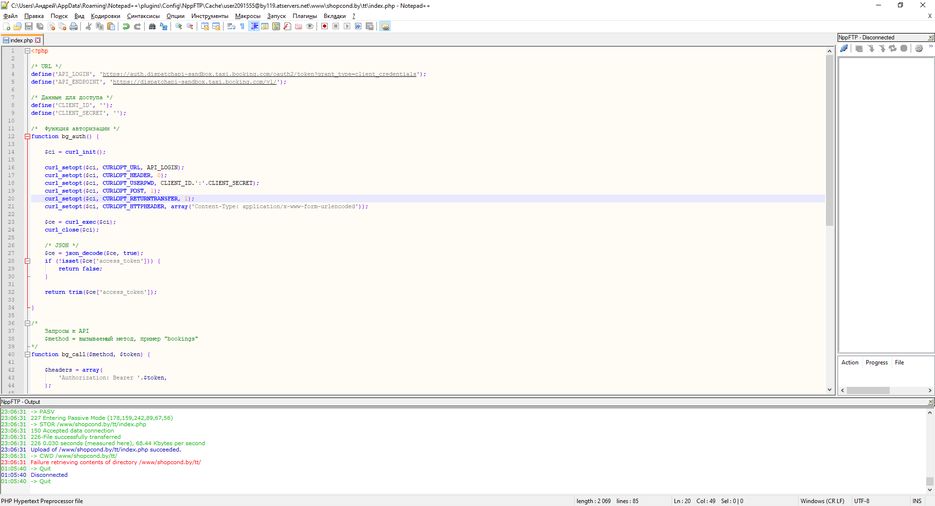Click Windows (CR LF) in status bar
Viewport: 935px width, 506px height.
822,501
